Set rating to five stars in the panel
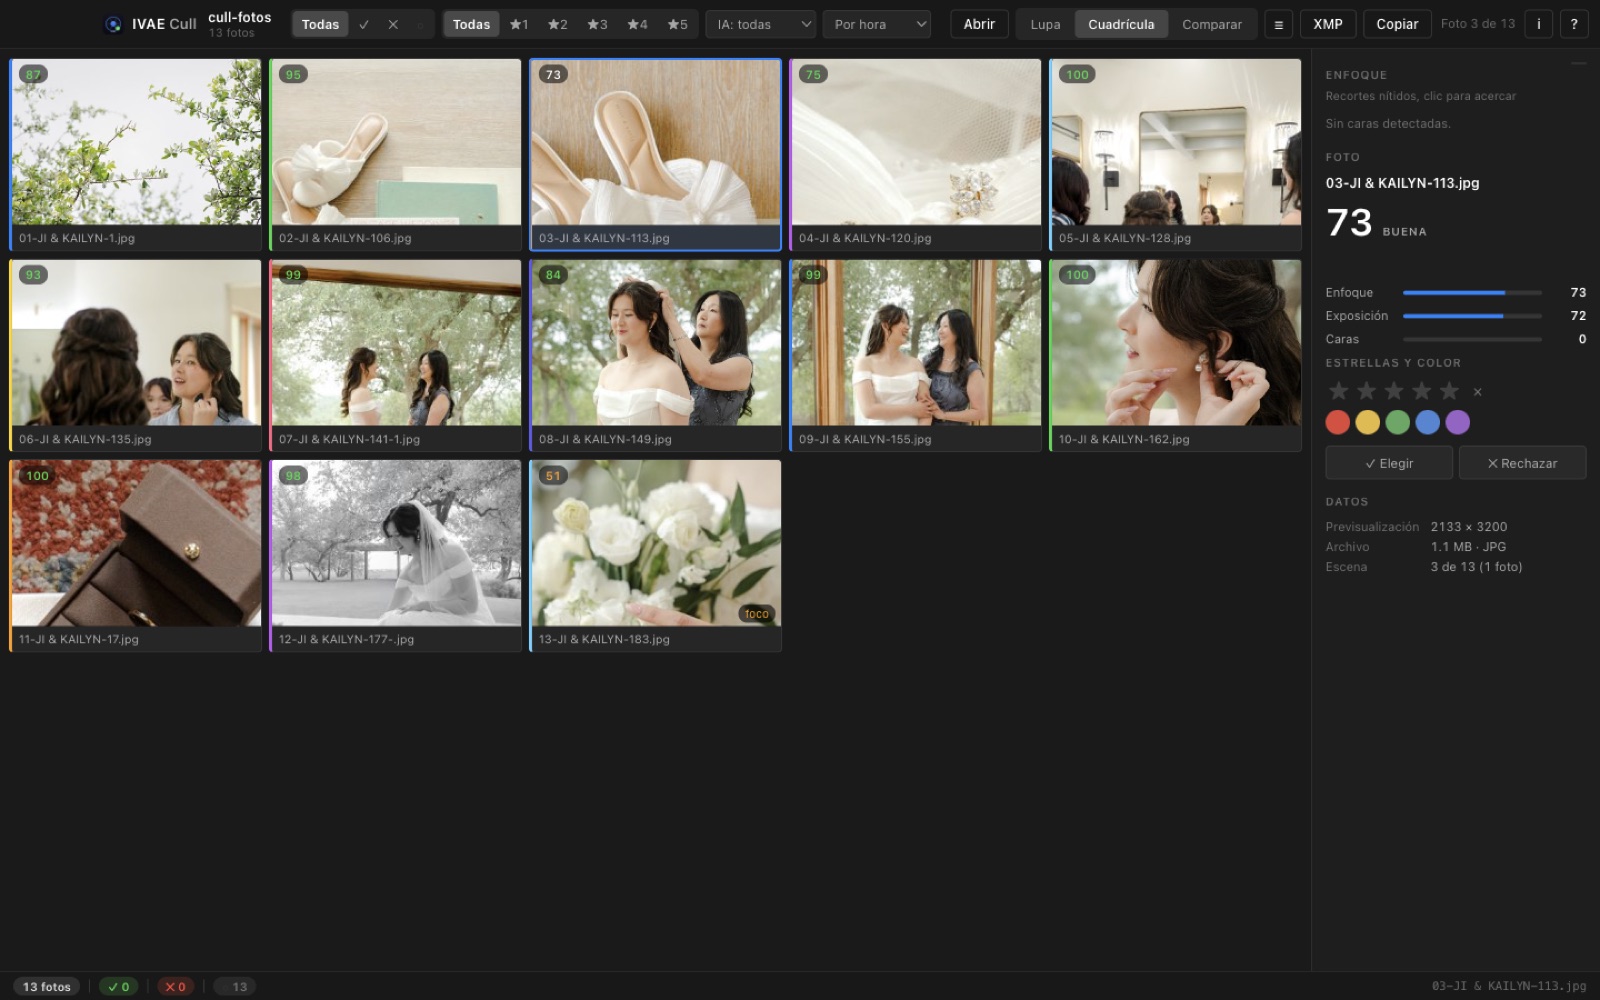The height and width of the screenshot is (1000, 1600). click(1449, 391)
